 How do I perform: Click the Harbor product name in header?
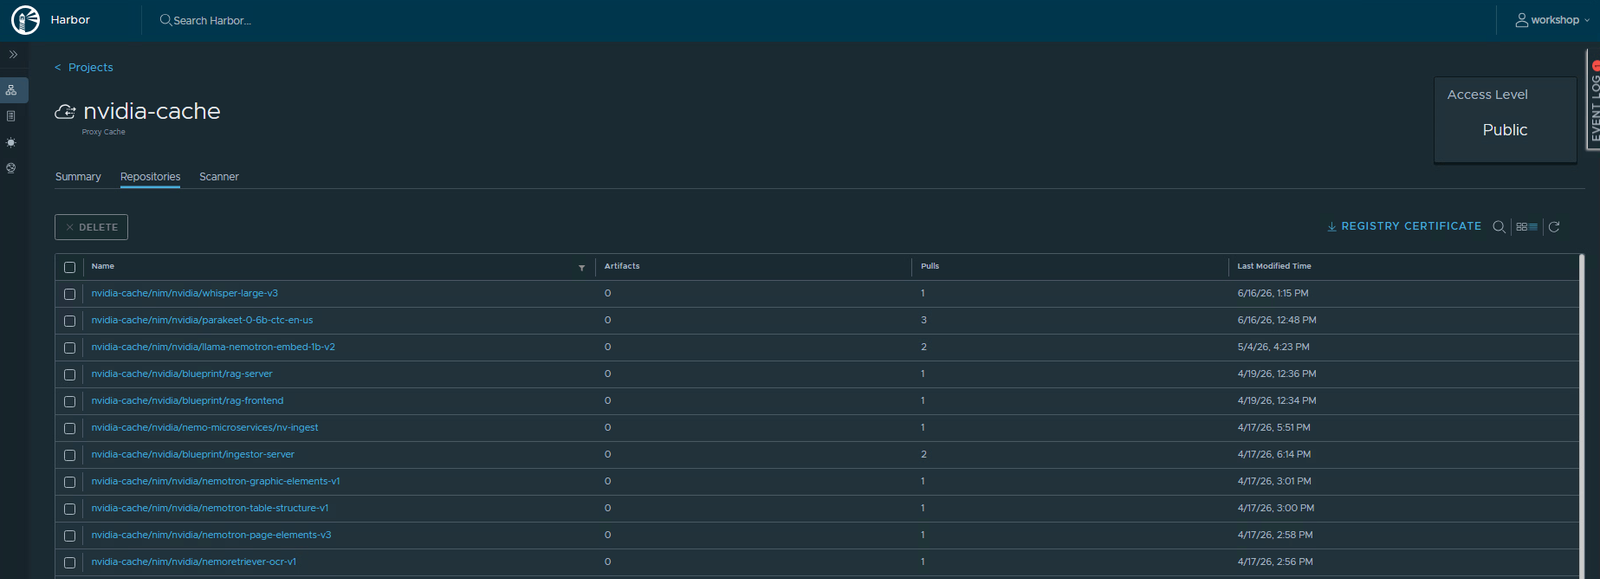click(70, 20)
